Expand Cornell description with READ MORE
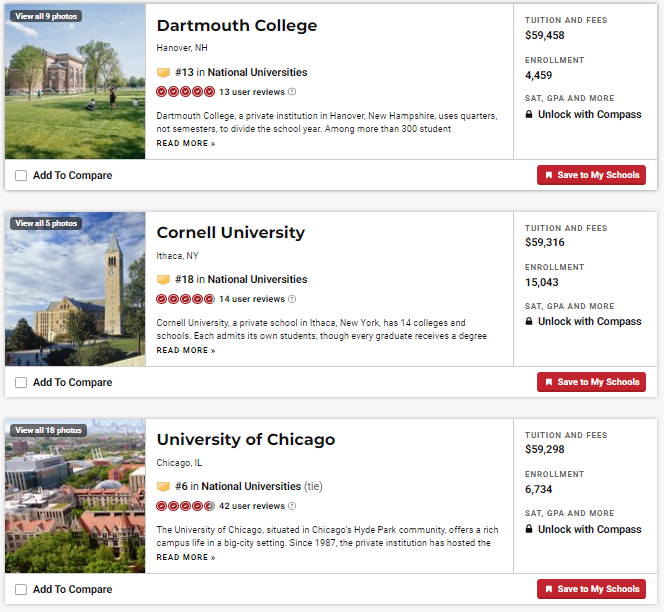This screenshot has width=664, height=612. click(185, 351)
